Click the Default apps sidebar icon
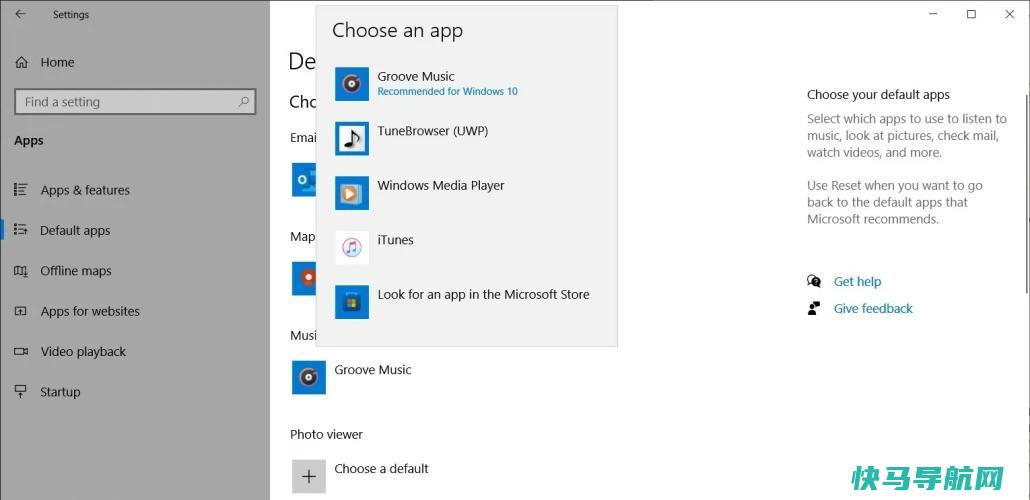Screen dimensions: 1030x500 click(x=20, y=230)
